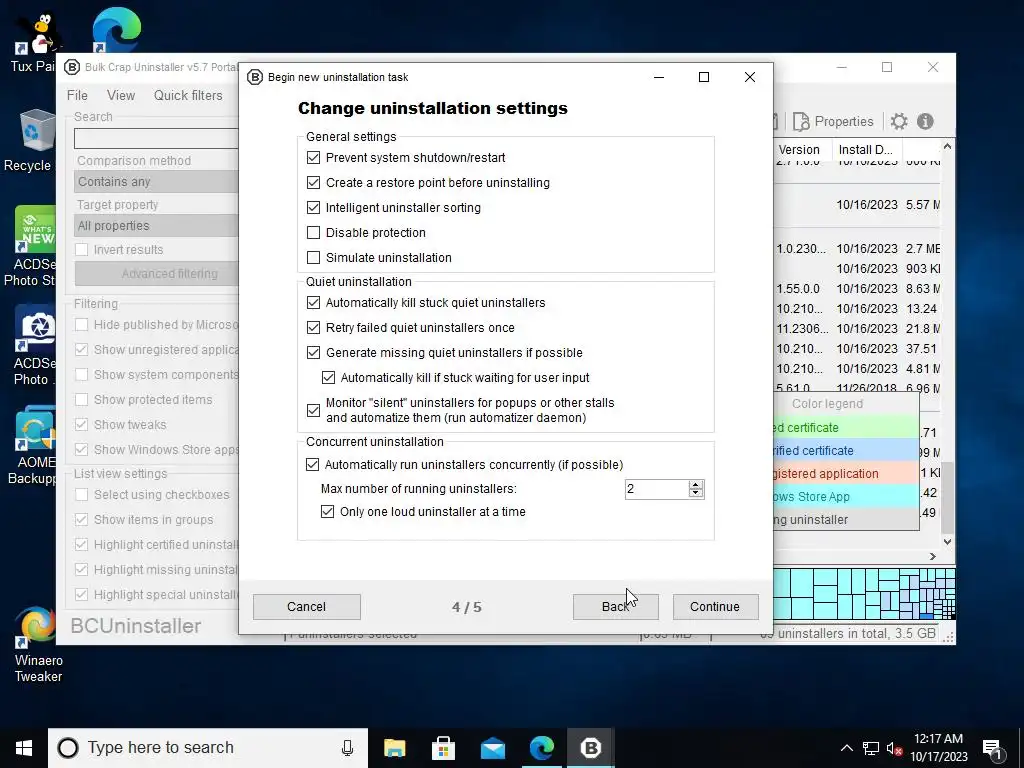Click the blue certificate color legend entry
This screenshot has height=768, width=1024.
point(846,451)
